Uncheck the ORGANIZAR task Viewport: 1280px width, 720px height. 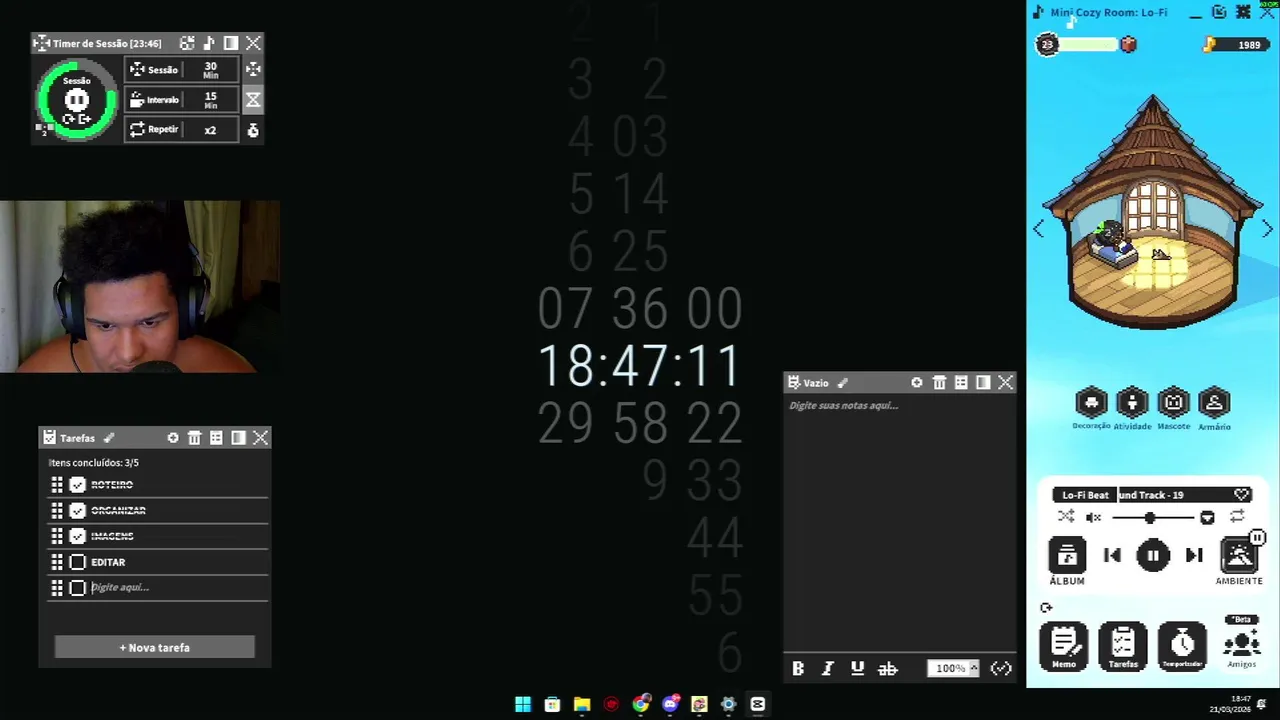pos(78,511)
